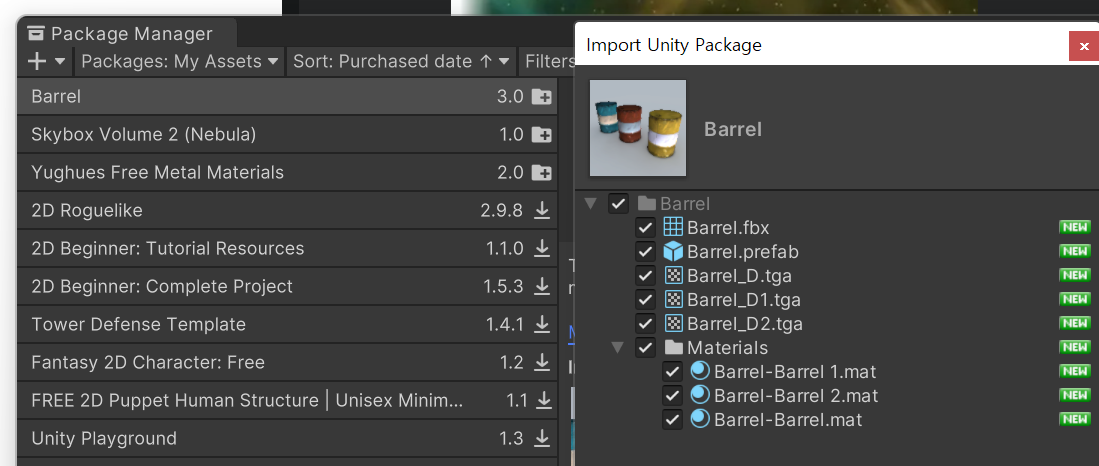The width and height of the screenshot is (1099, 466).
Task: Uncheck the Barrel.fbx checkbox
Action: [x=645, y=227]
